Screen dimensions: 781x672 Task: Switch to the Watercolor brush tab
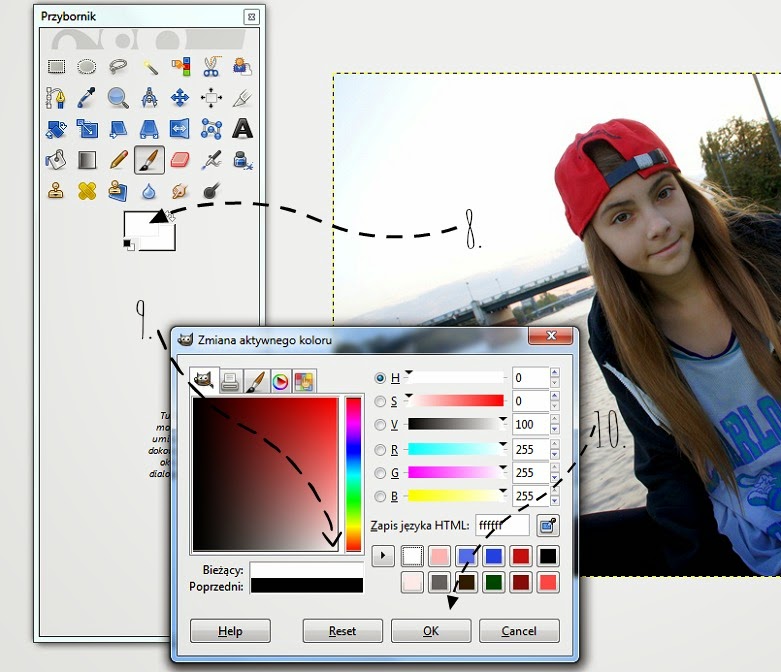pyautogui.click(x=256, y=382)
